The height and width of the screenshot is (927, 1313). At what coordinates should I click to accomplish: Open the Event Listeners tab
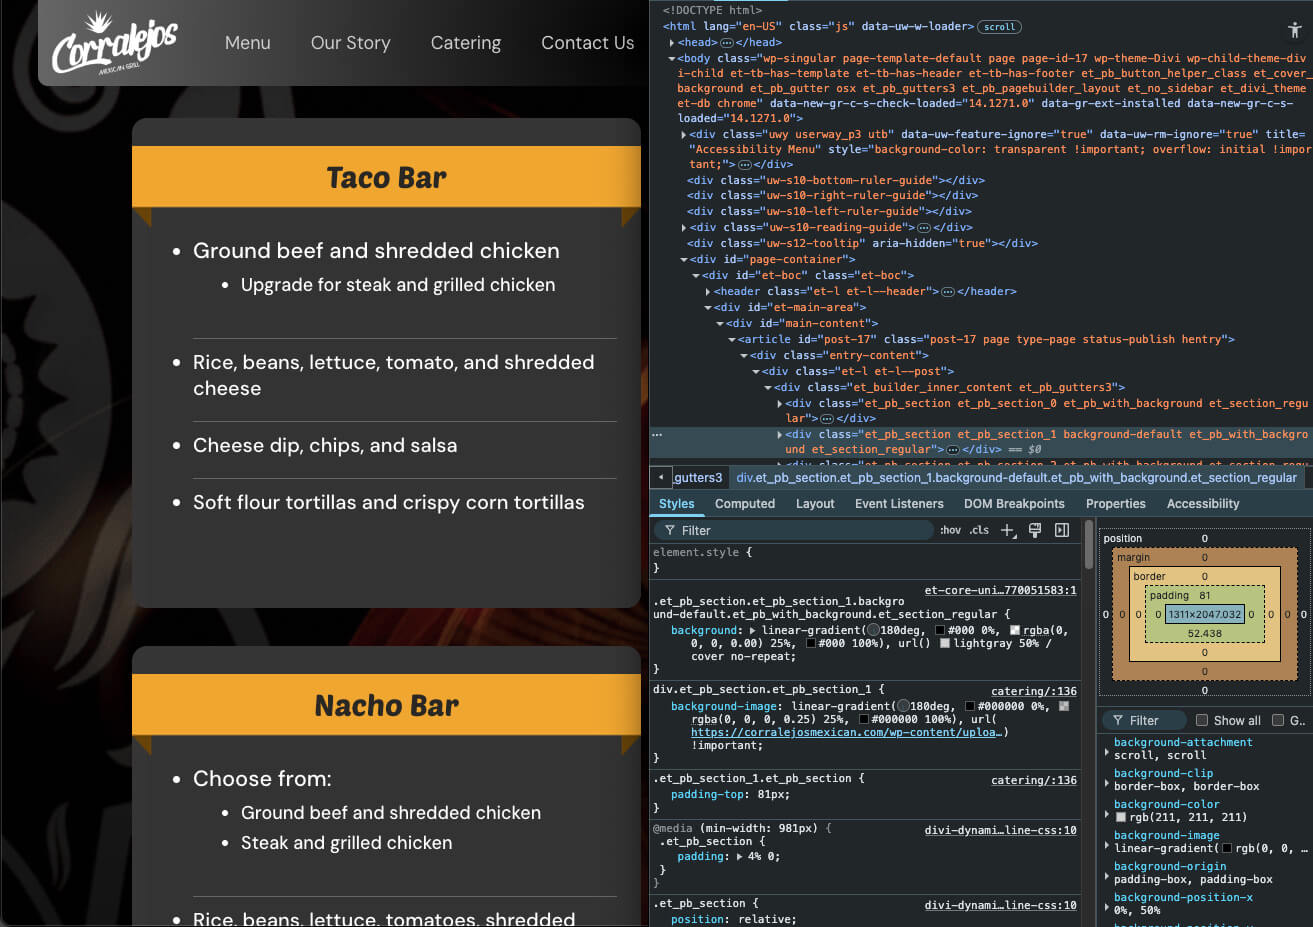pos(899,503)
